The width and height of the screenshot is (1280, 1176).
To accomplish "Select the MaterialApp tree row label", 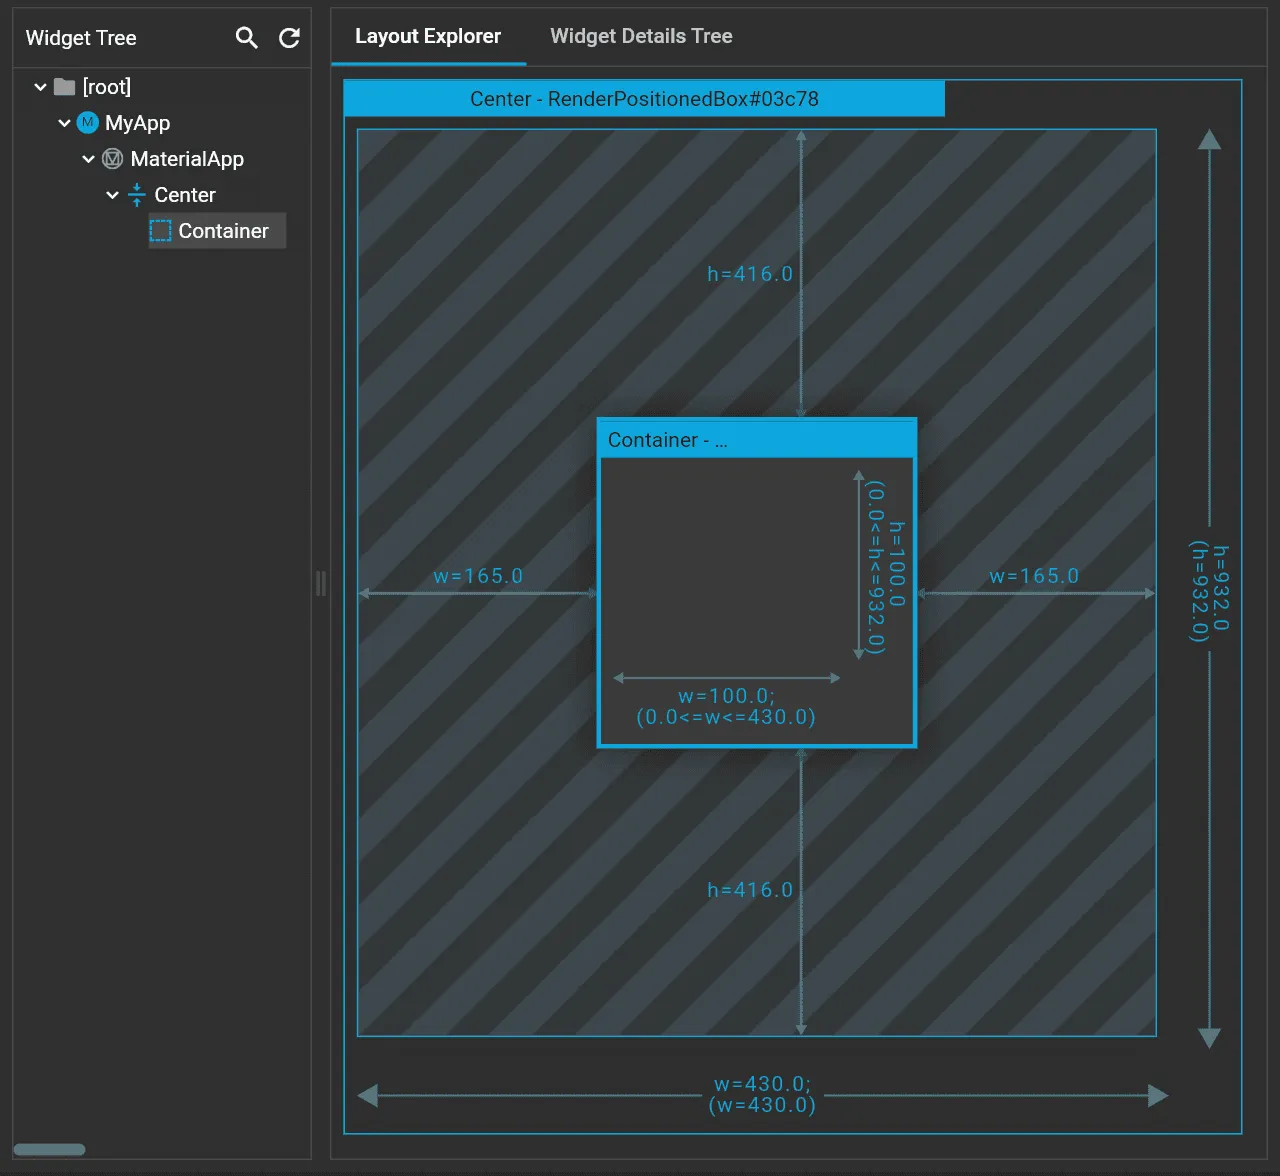I will [x=187, y=159].
